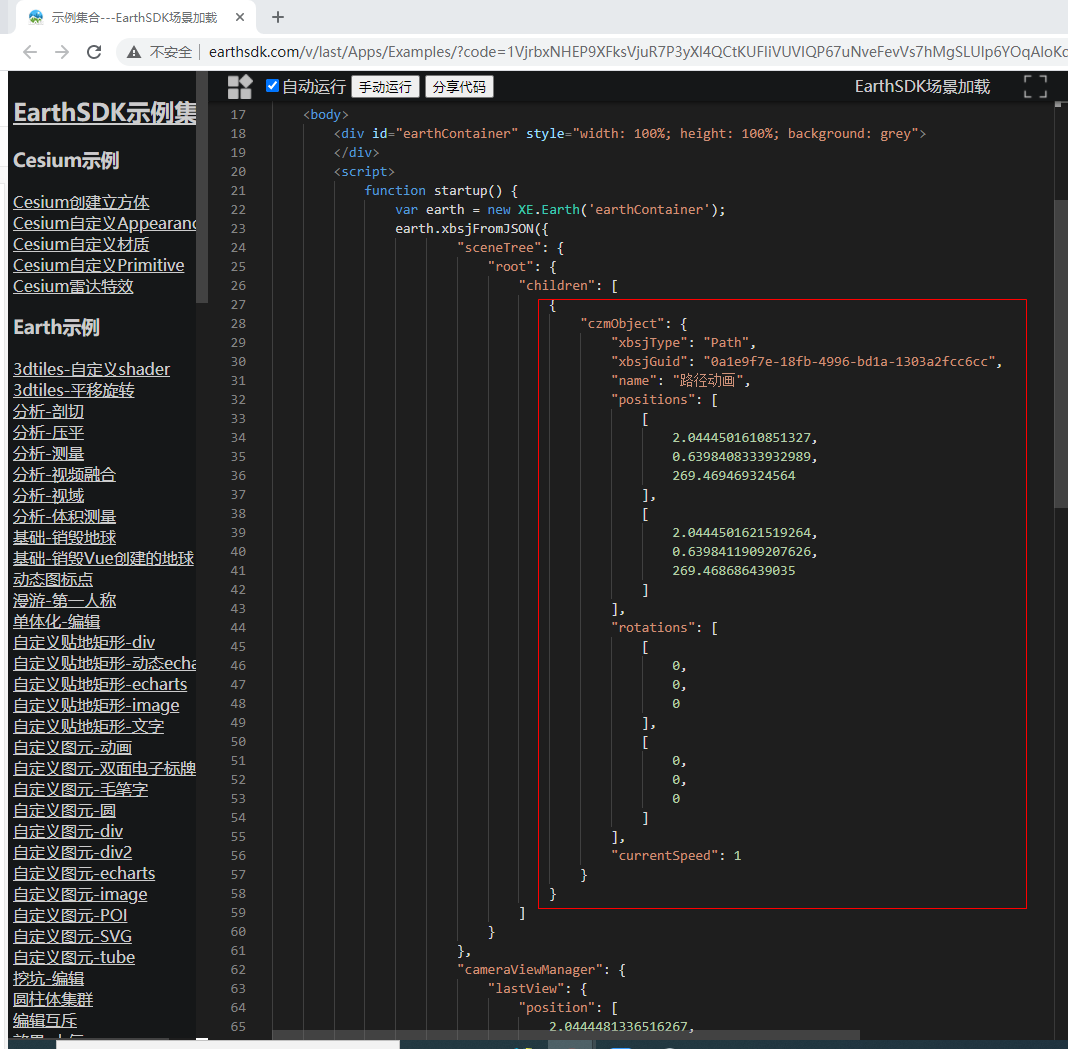Open 自定义图元-动画 example
Image resolution: width=1068 pixels, height=1049 pixels.
[72, 748]
